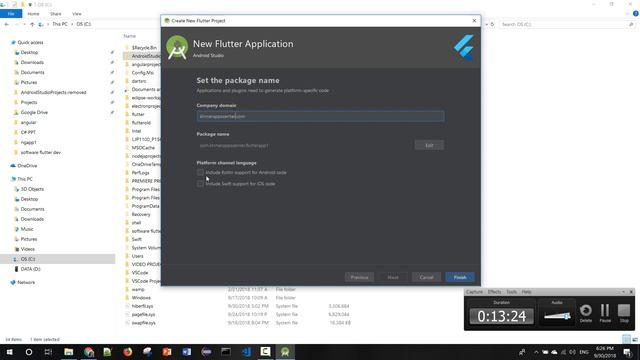Stop the screen recording
The height and width of the screenshot is (360, 640).
pos(624,313)
